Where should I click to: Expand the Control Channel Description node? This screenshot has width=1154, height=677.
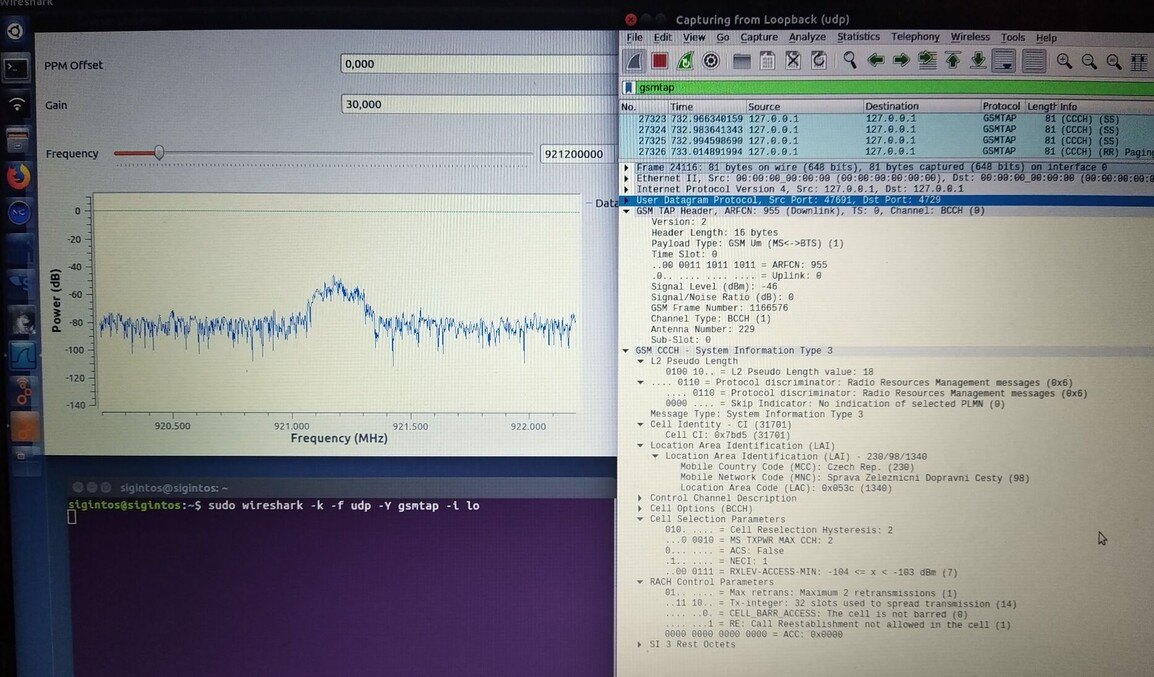click(640, 498)
